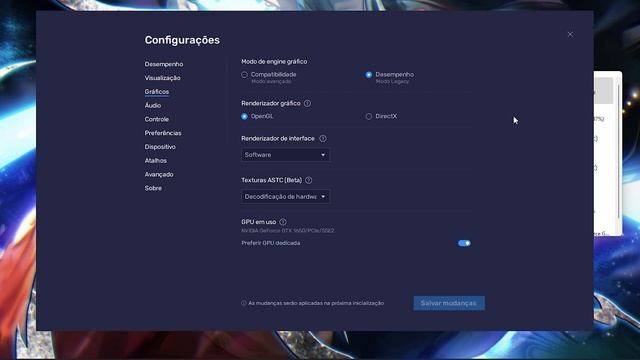Choose the OpenGL graphics renderer
The width and height of the screenshot is (640, 360).
(x=244, y=116)
